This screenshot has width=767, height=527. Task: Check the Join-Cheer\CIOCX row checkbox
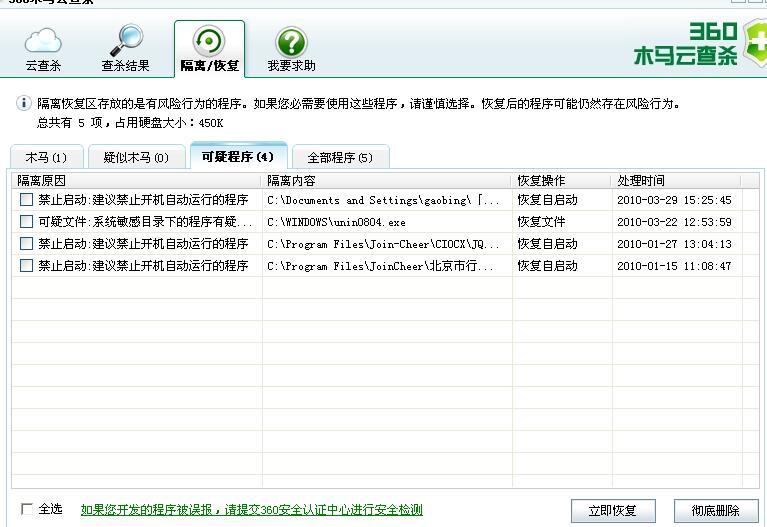26,243
